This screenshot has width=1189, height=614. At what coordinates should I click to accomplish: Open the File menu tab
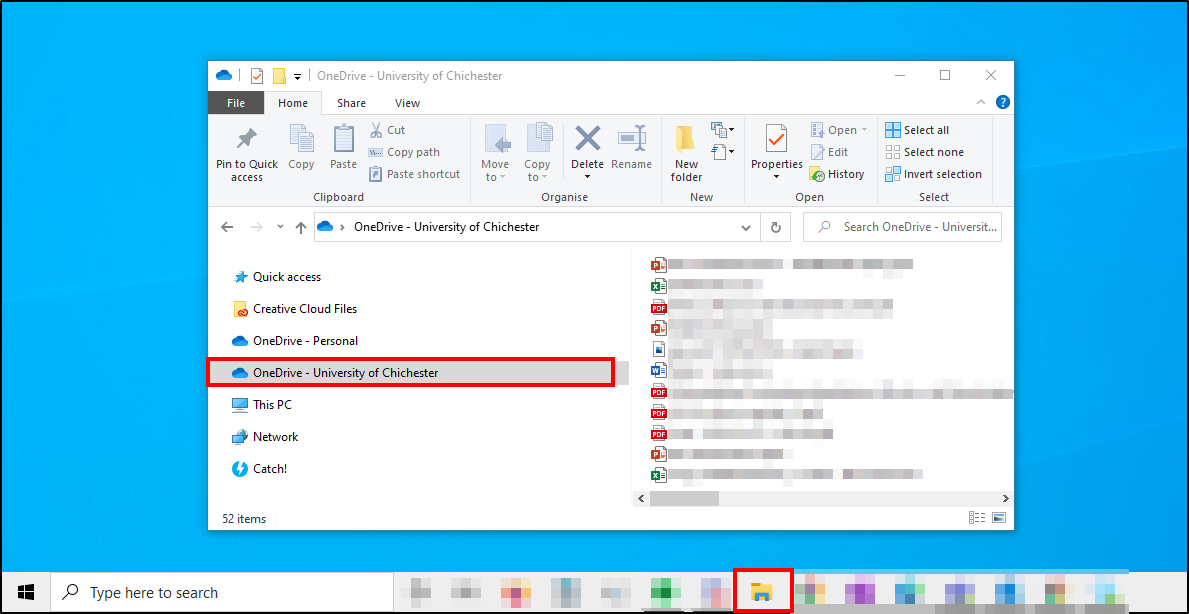tap(236, 103)
